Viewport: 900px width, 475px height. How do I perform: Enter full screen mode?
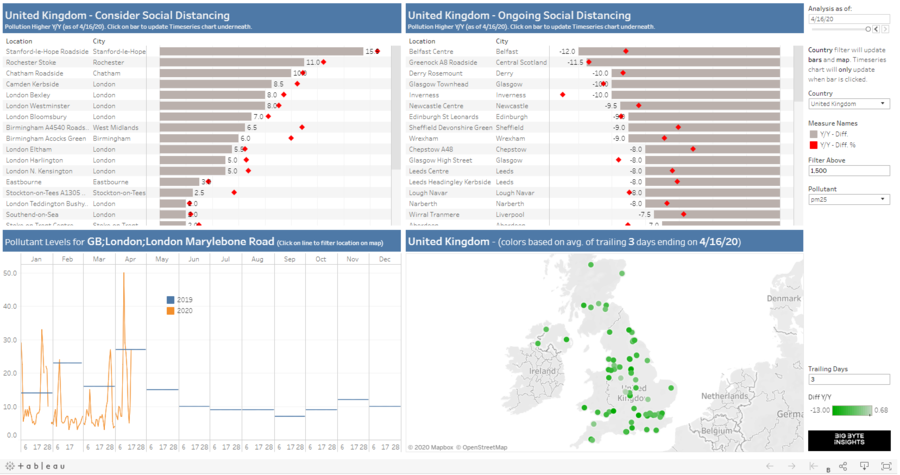(x=884, y=465)
